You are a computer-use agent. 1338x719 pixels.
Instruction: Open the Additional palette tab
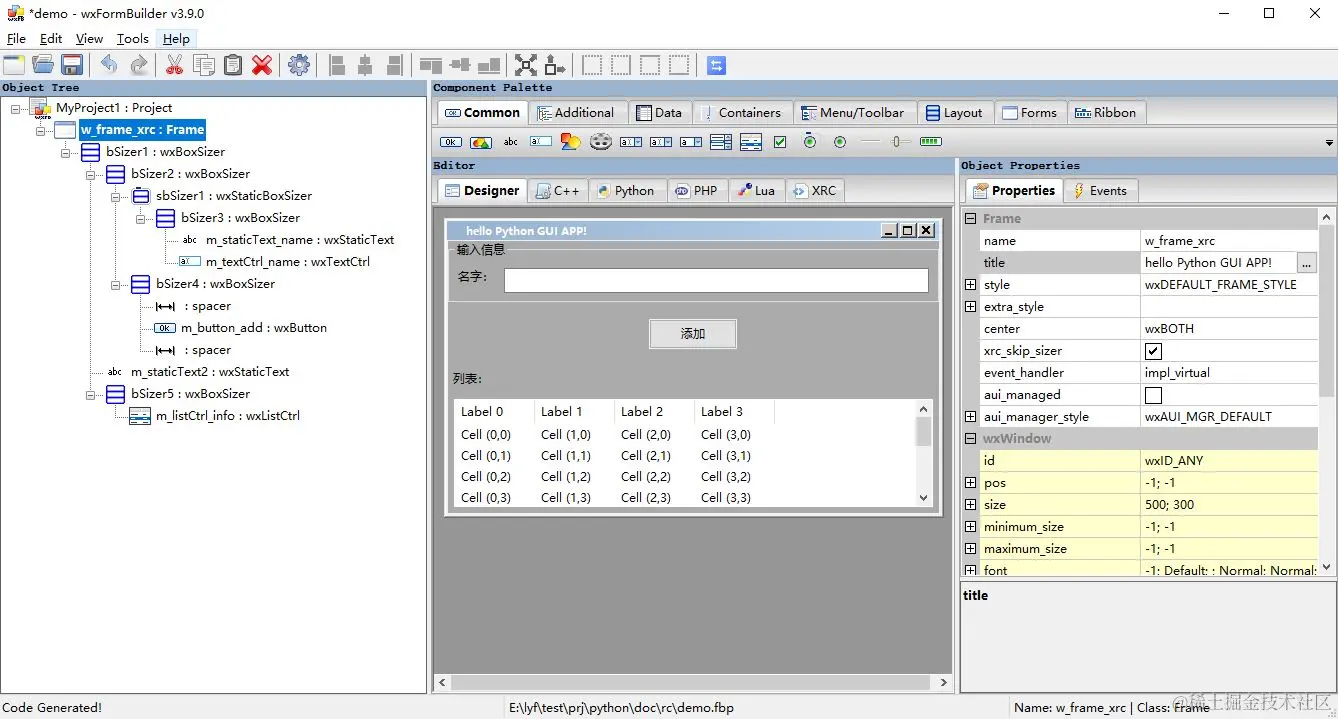click(576, 113)
